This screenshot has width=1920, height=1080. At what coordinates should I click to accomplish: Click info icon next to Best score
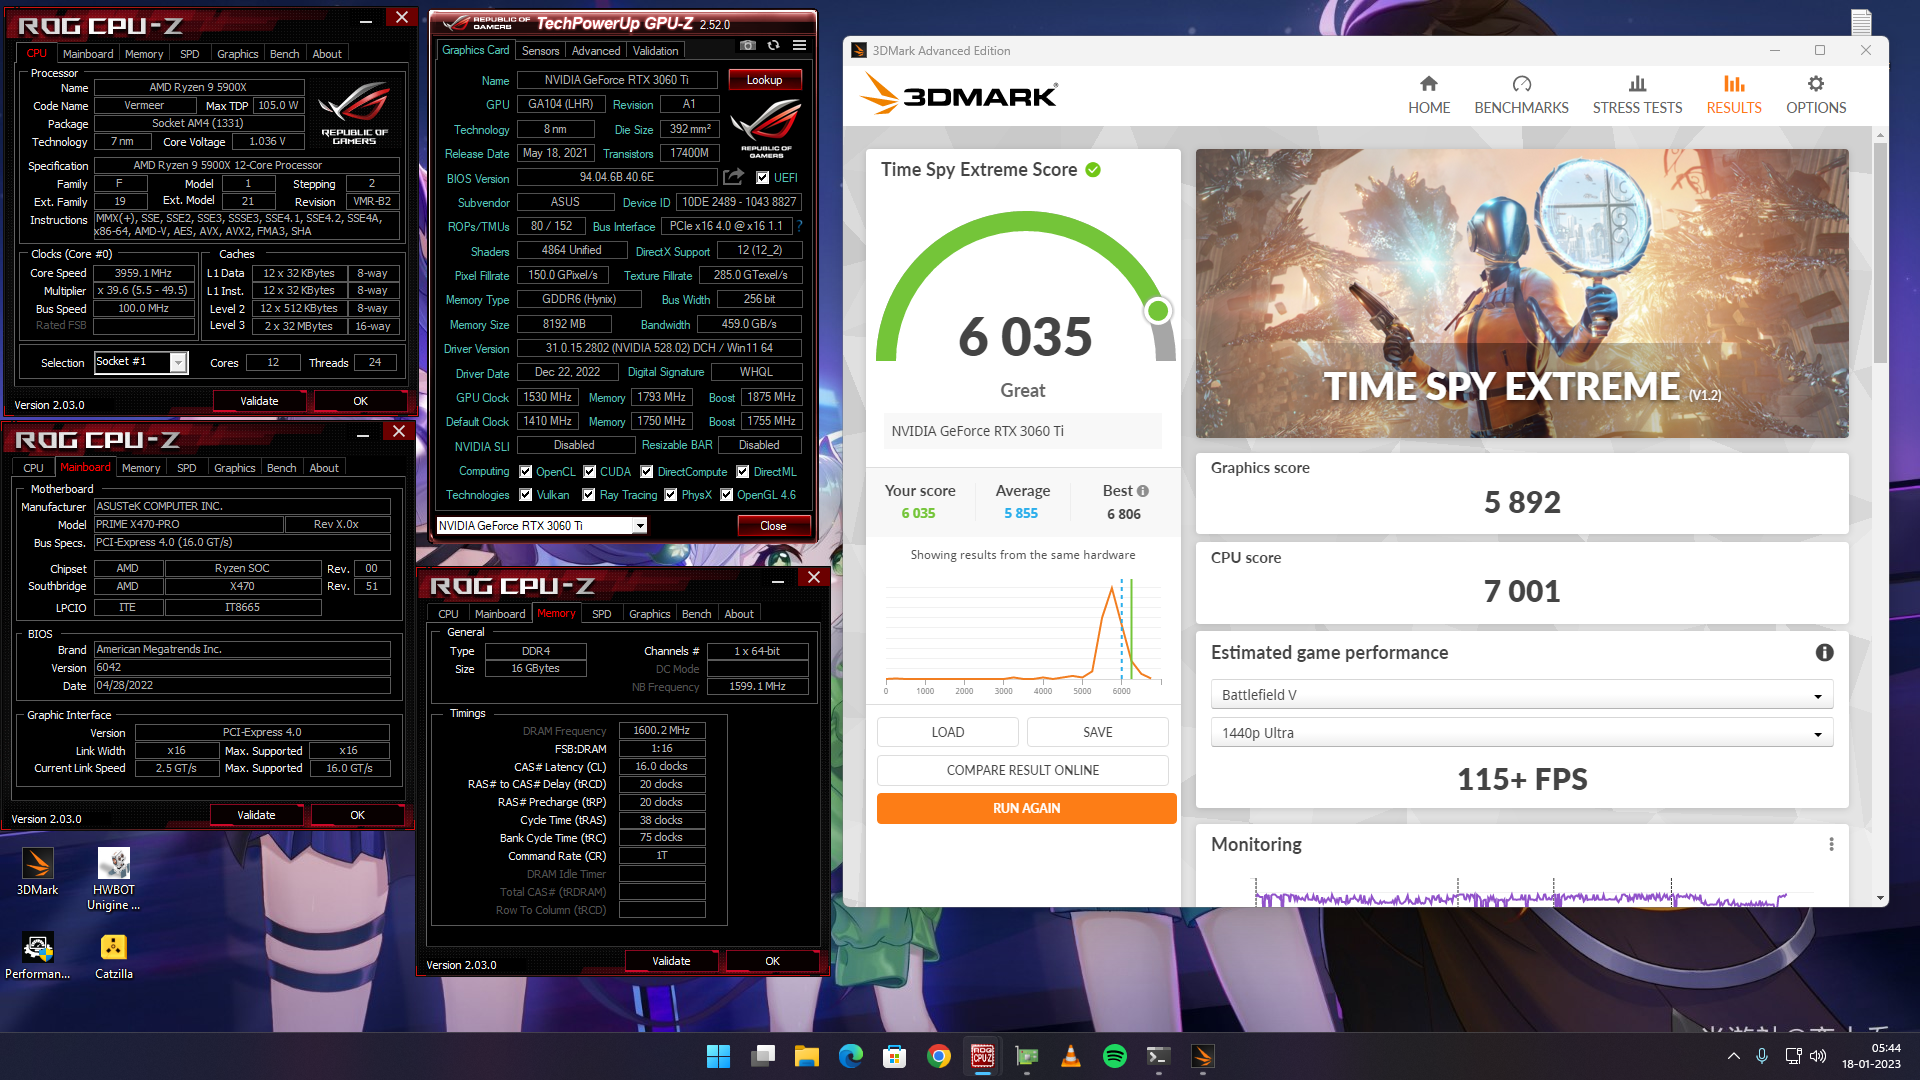click(1143, 491)
